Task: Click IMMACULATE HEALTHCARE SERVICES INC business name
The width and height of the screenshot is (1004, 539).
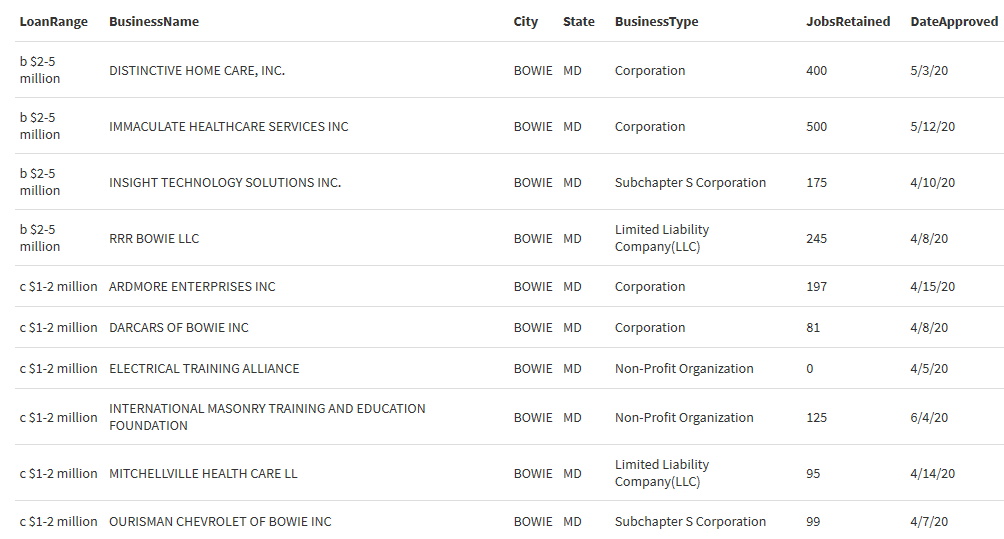Action: (x=229, y=127)
